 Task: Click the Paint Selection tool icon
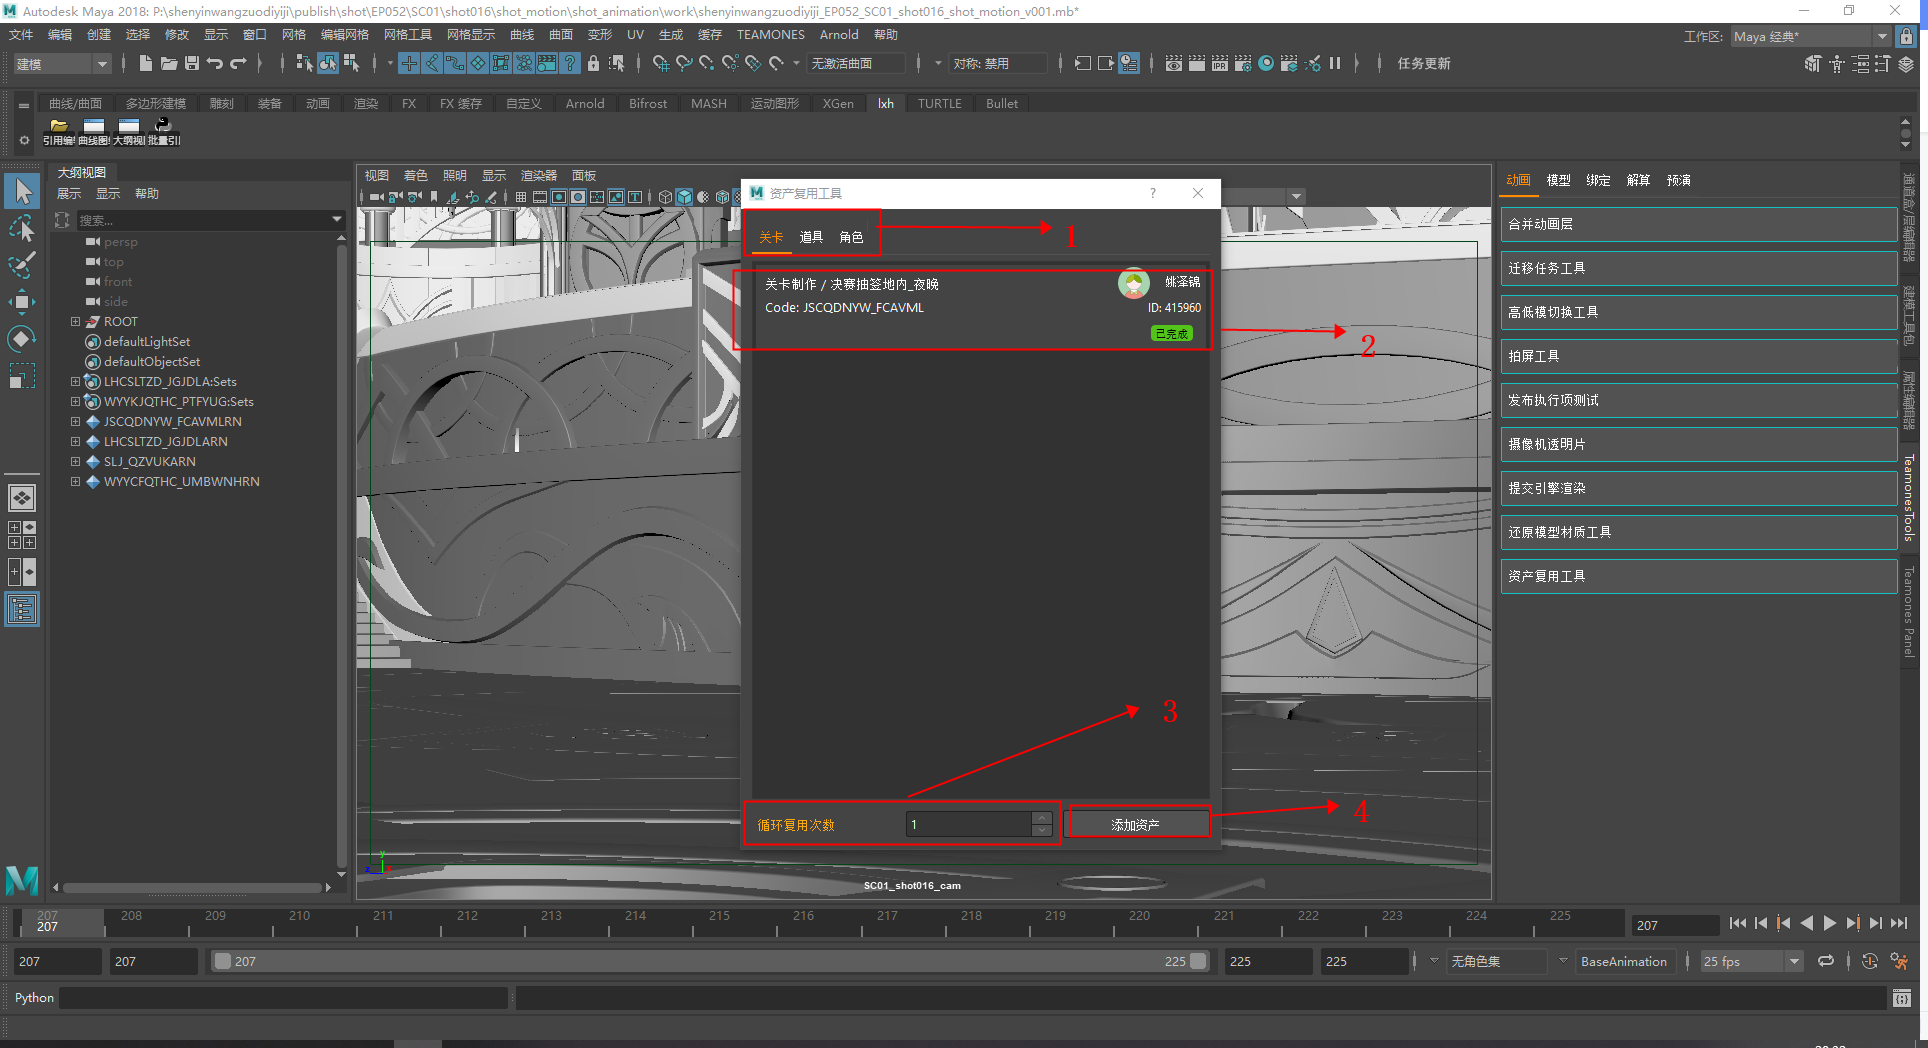point(21,265)
